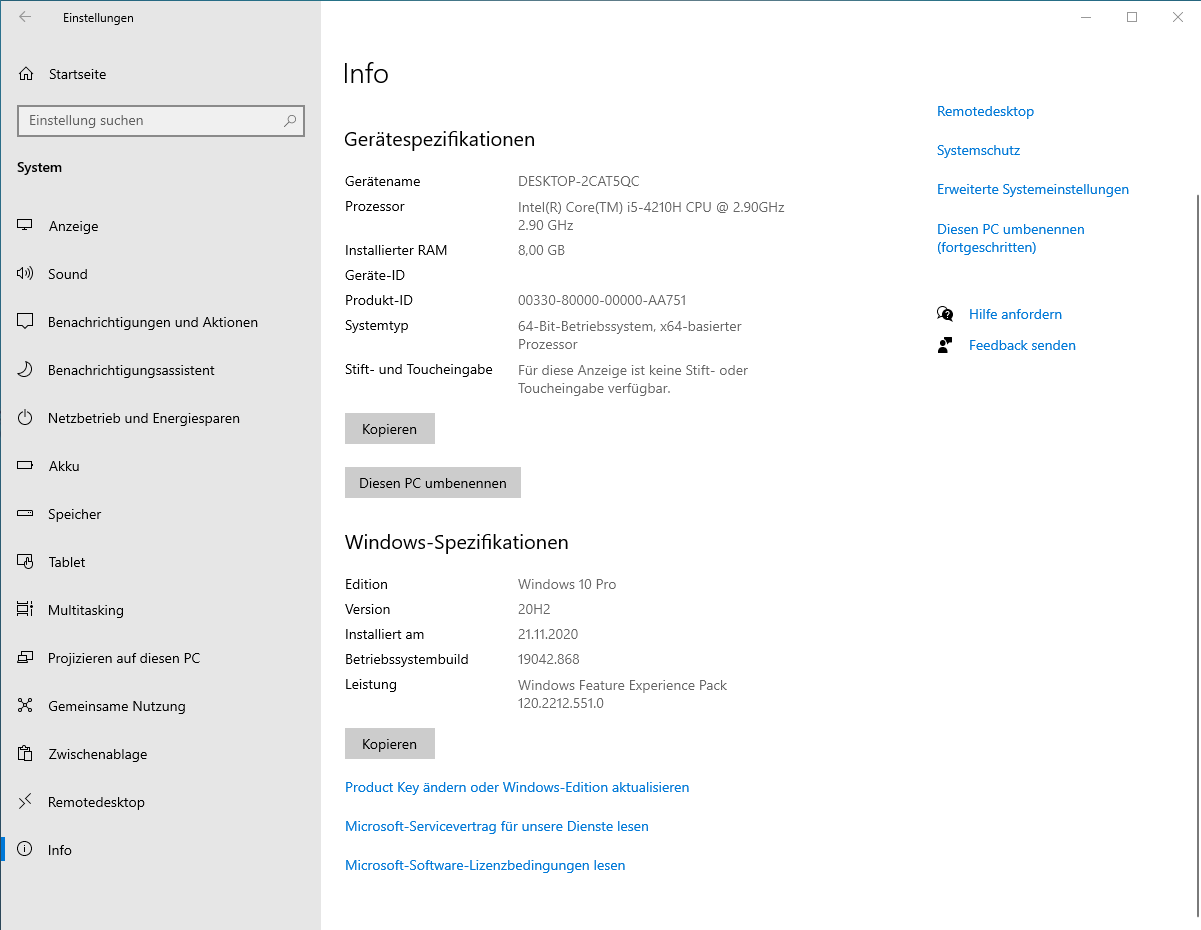Copy device specs with Kopieren under Gerätespezifikationen
1201x930 pixels.
pos(390,429)
